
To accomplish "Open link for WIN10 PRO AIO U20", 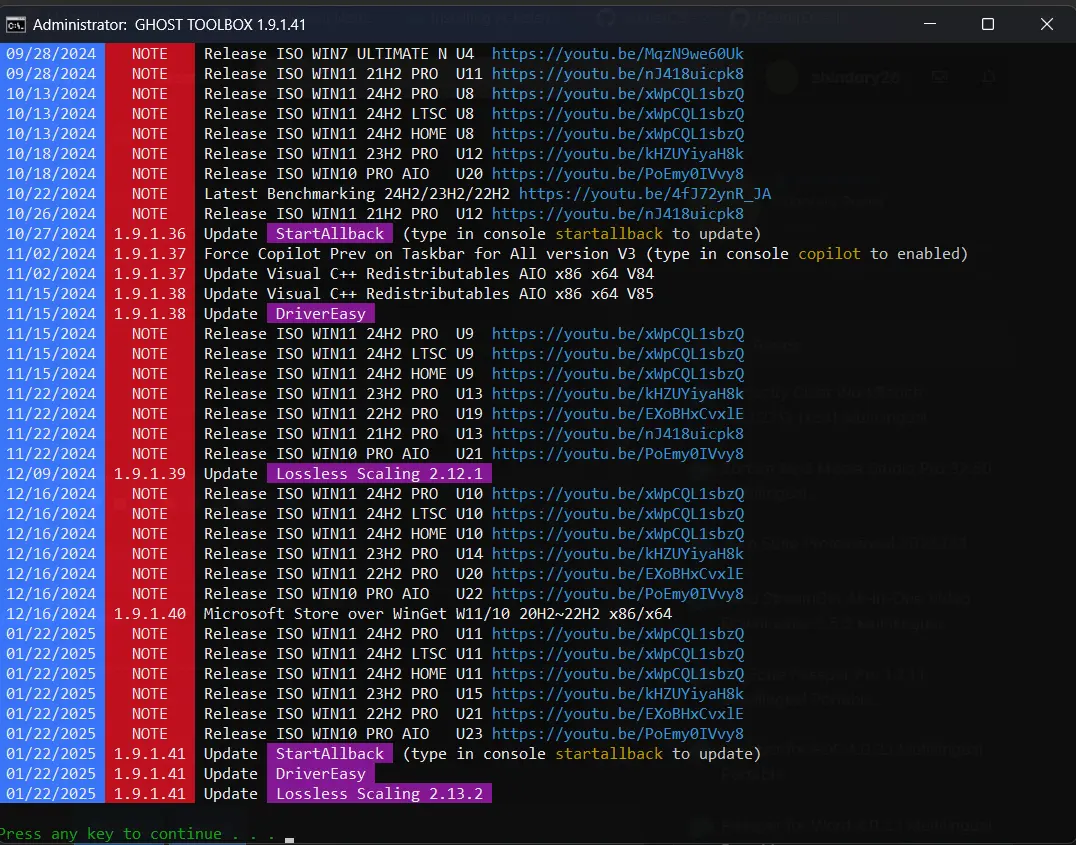I will [618, 174].
